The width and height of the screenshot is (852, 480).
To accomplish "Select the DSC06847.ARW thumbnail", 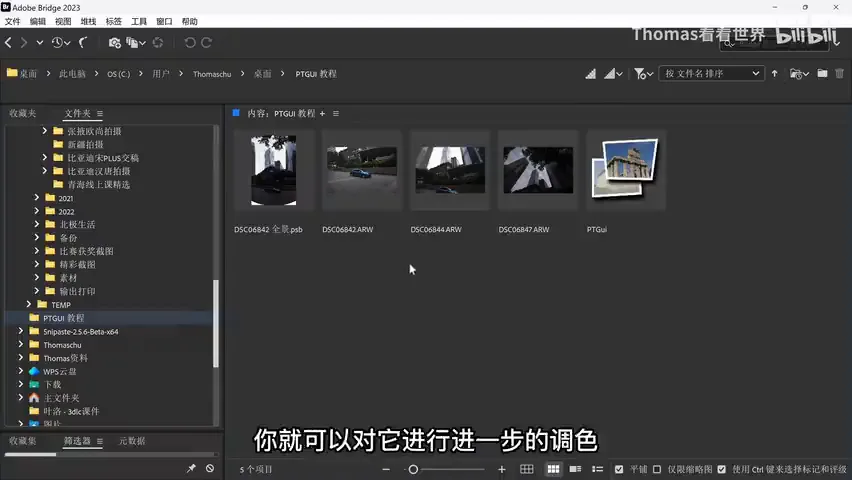I will (x=538, y=170).
